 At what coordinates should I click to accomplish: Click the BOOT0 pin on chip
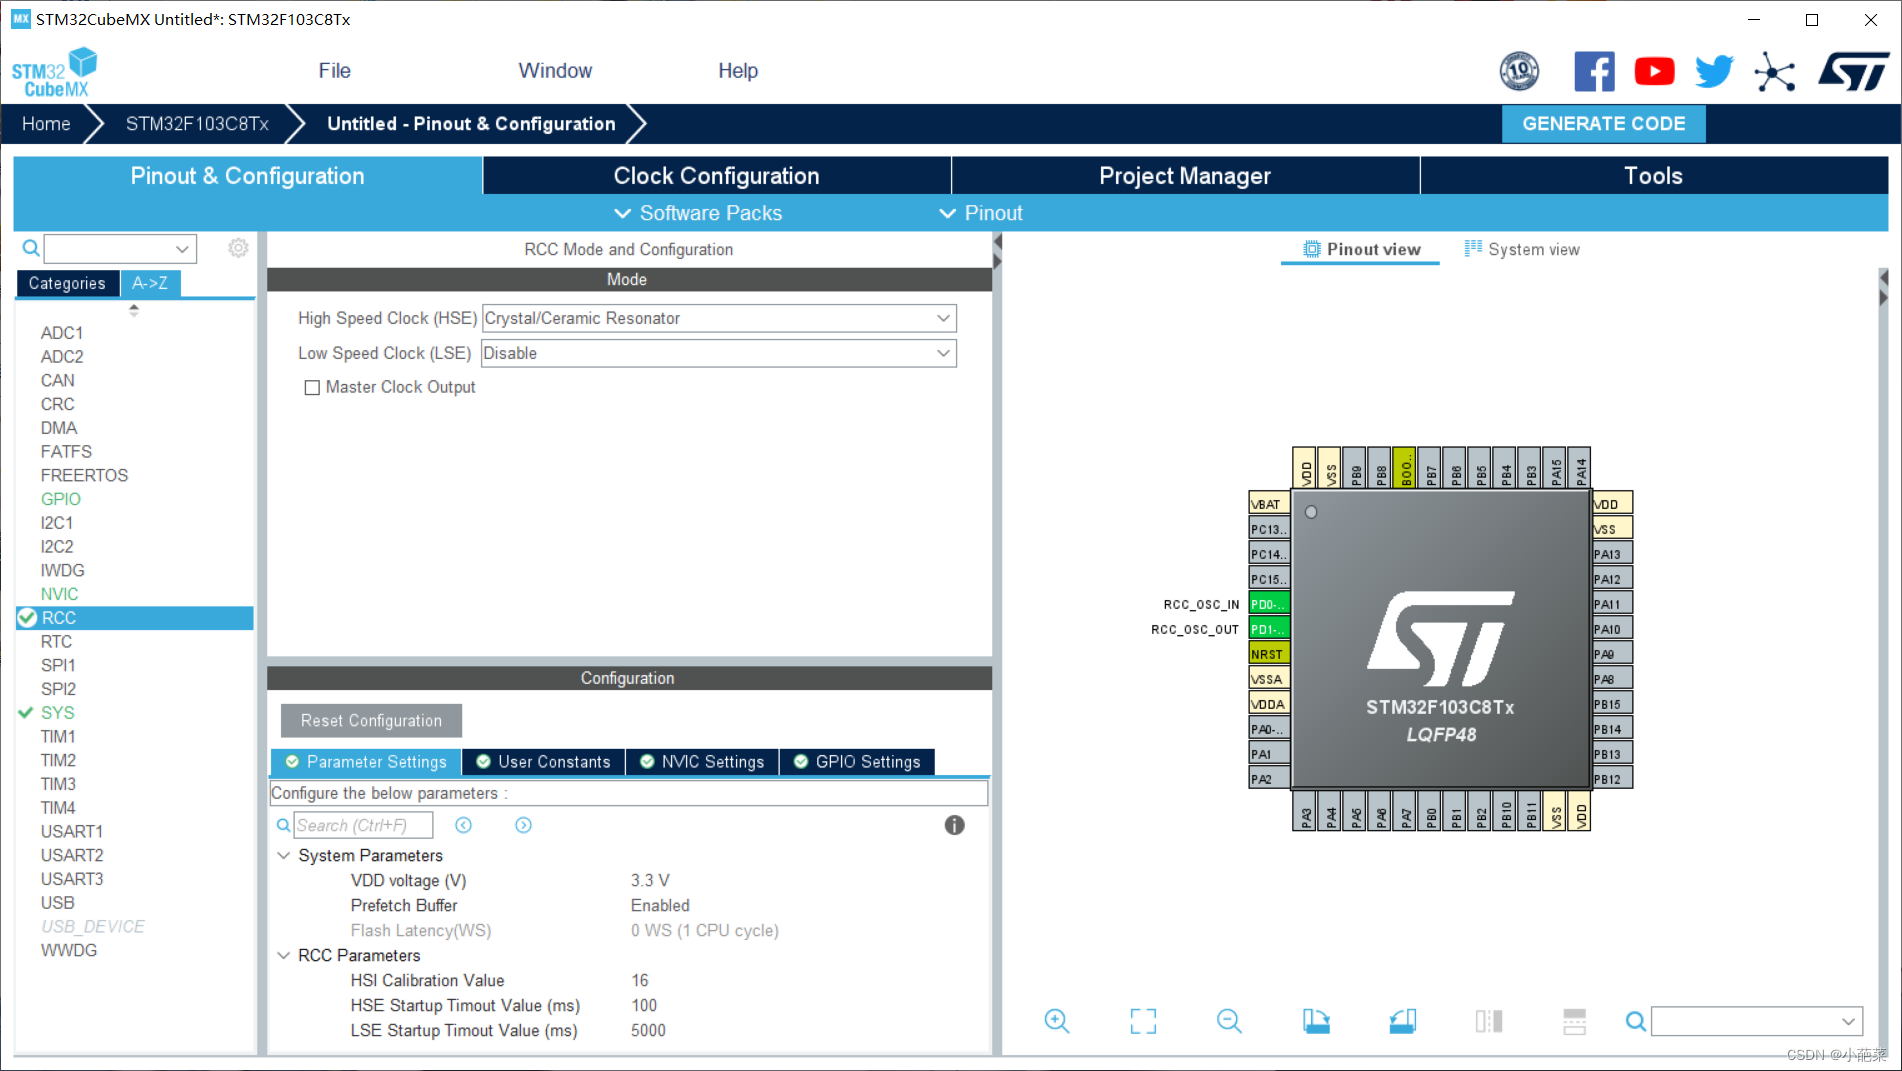point(1404,467)
